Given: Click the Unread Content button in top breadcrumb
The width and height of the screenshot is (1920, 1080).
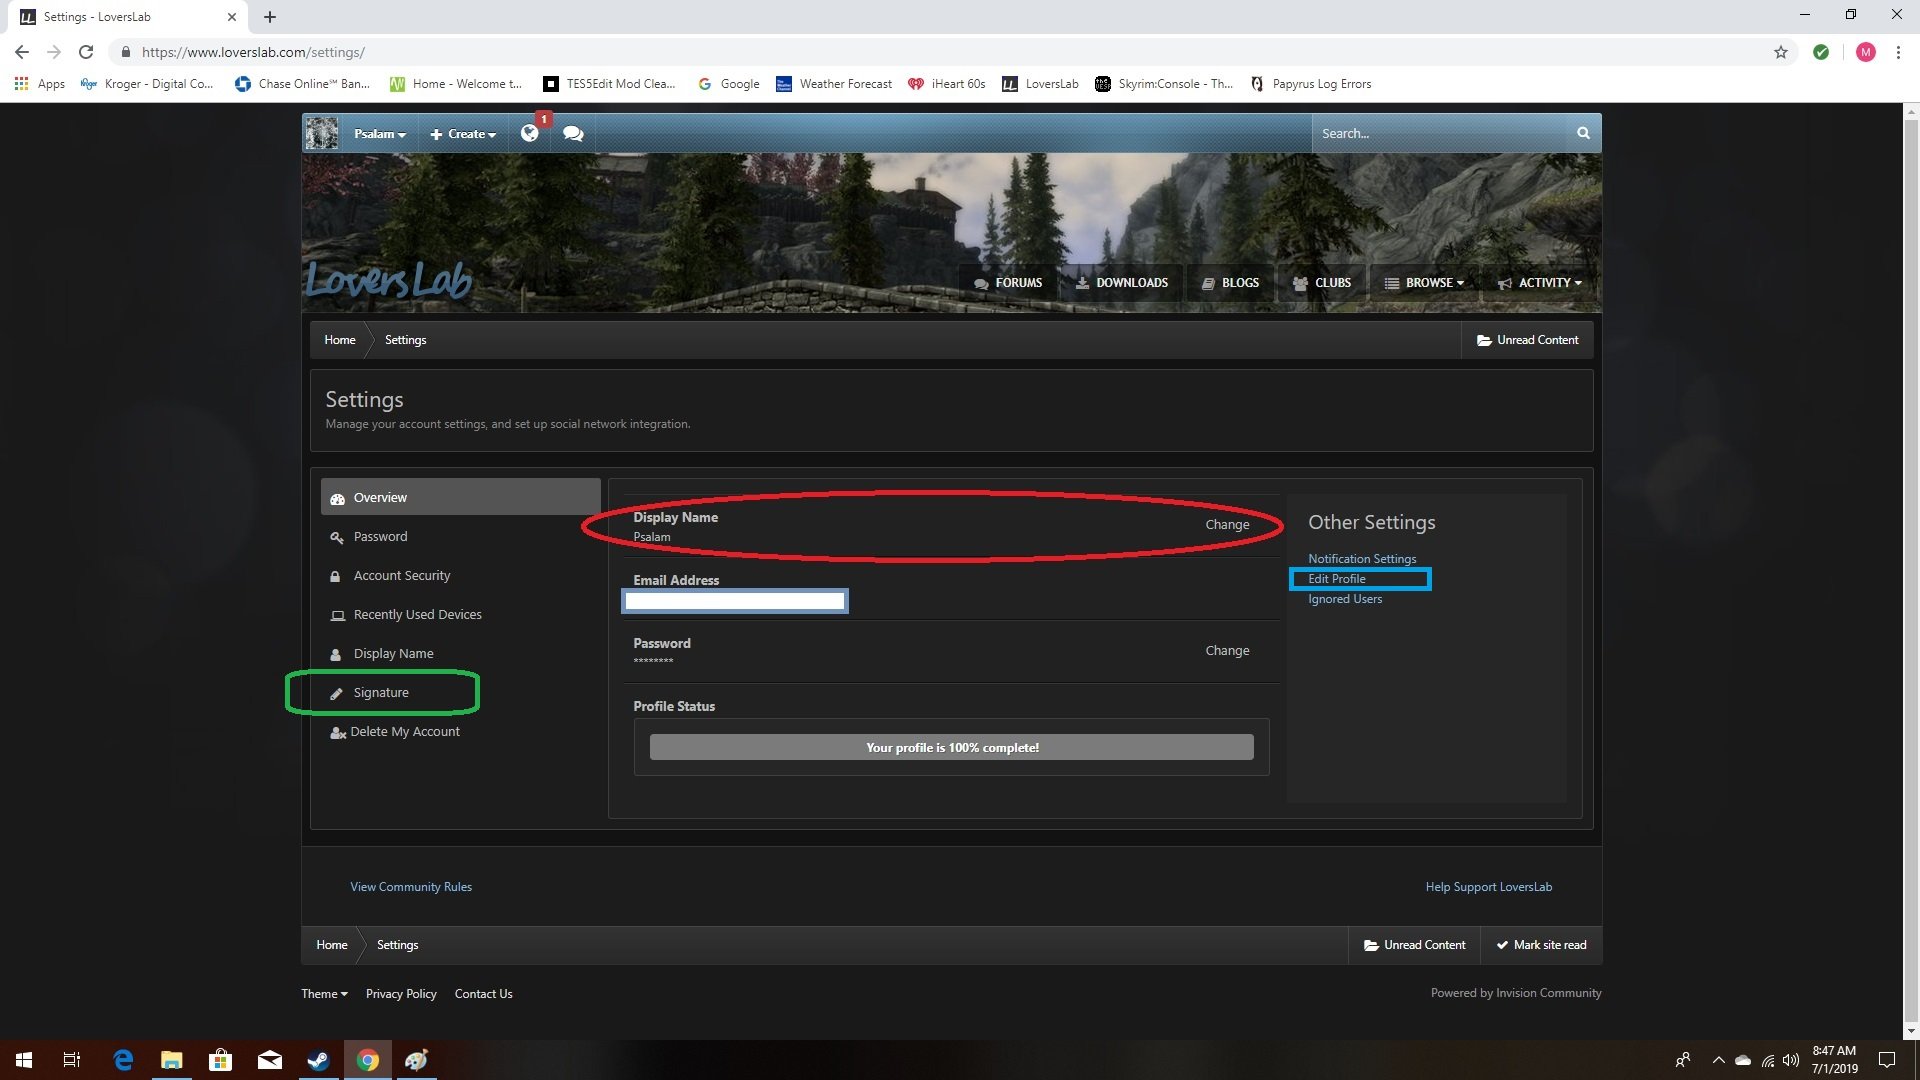Looking at the screenshot, I should click(x=1527, y=340).
